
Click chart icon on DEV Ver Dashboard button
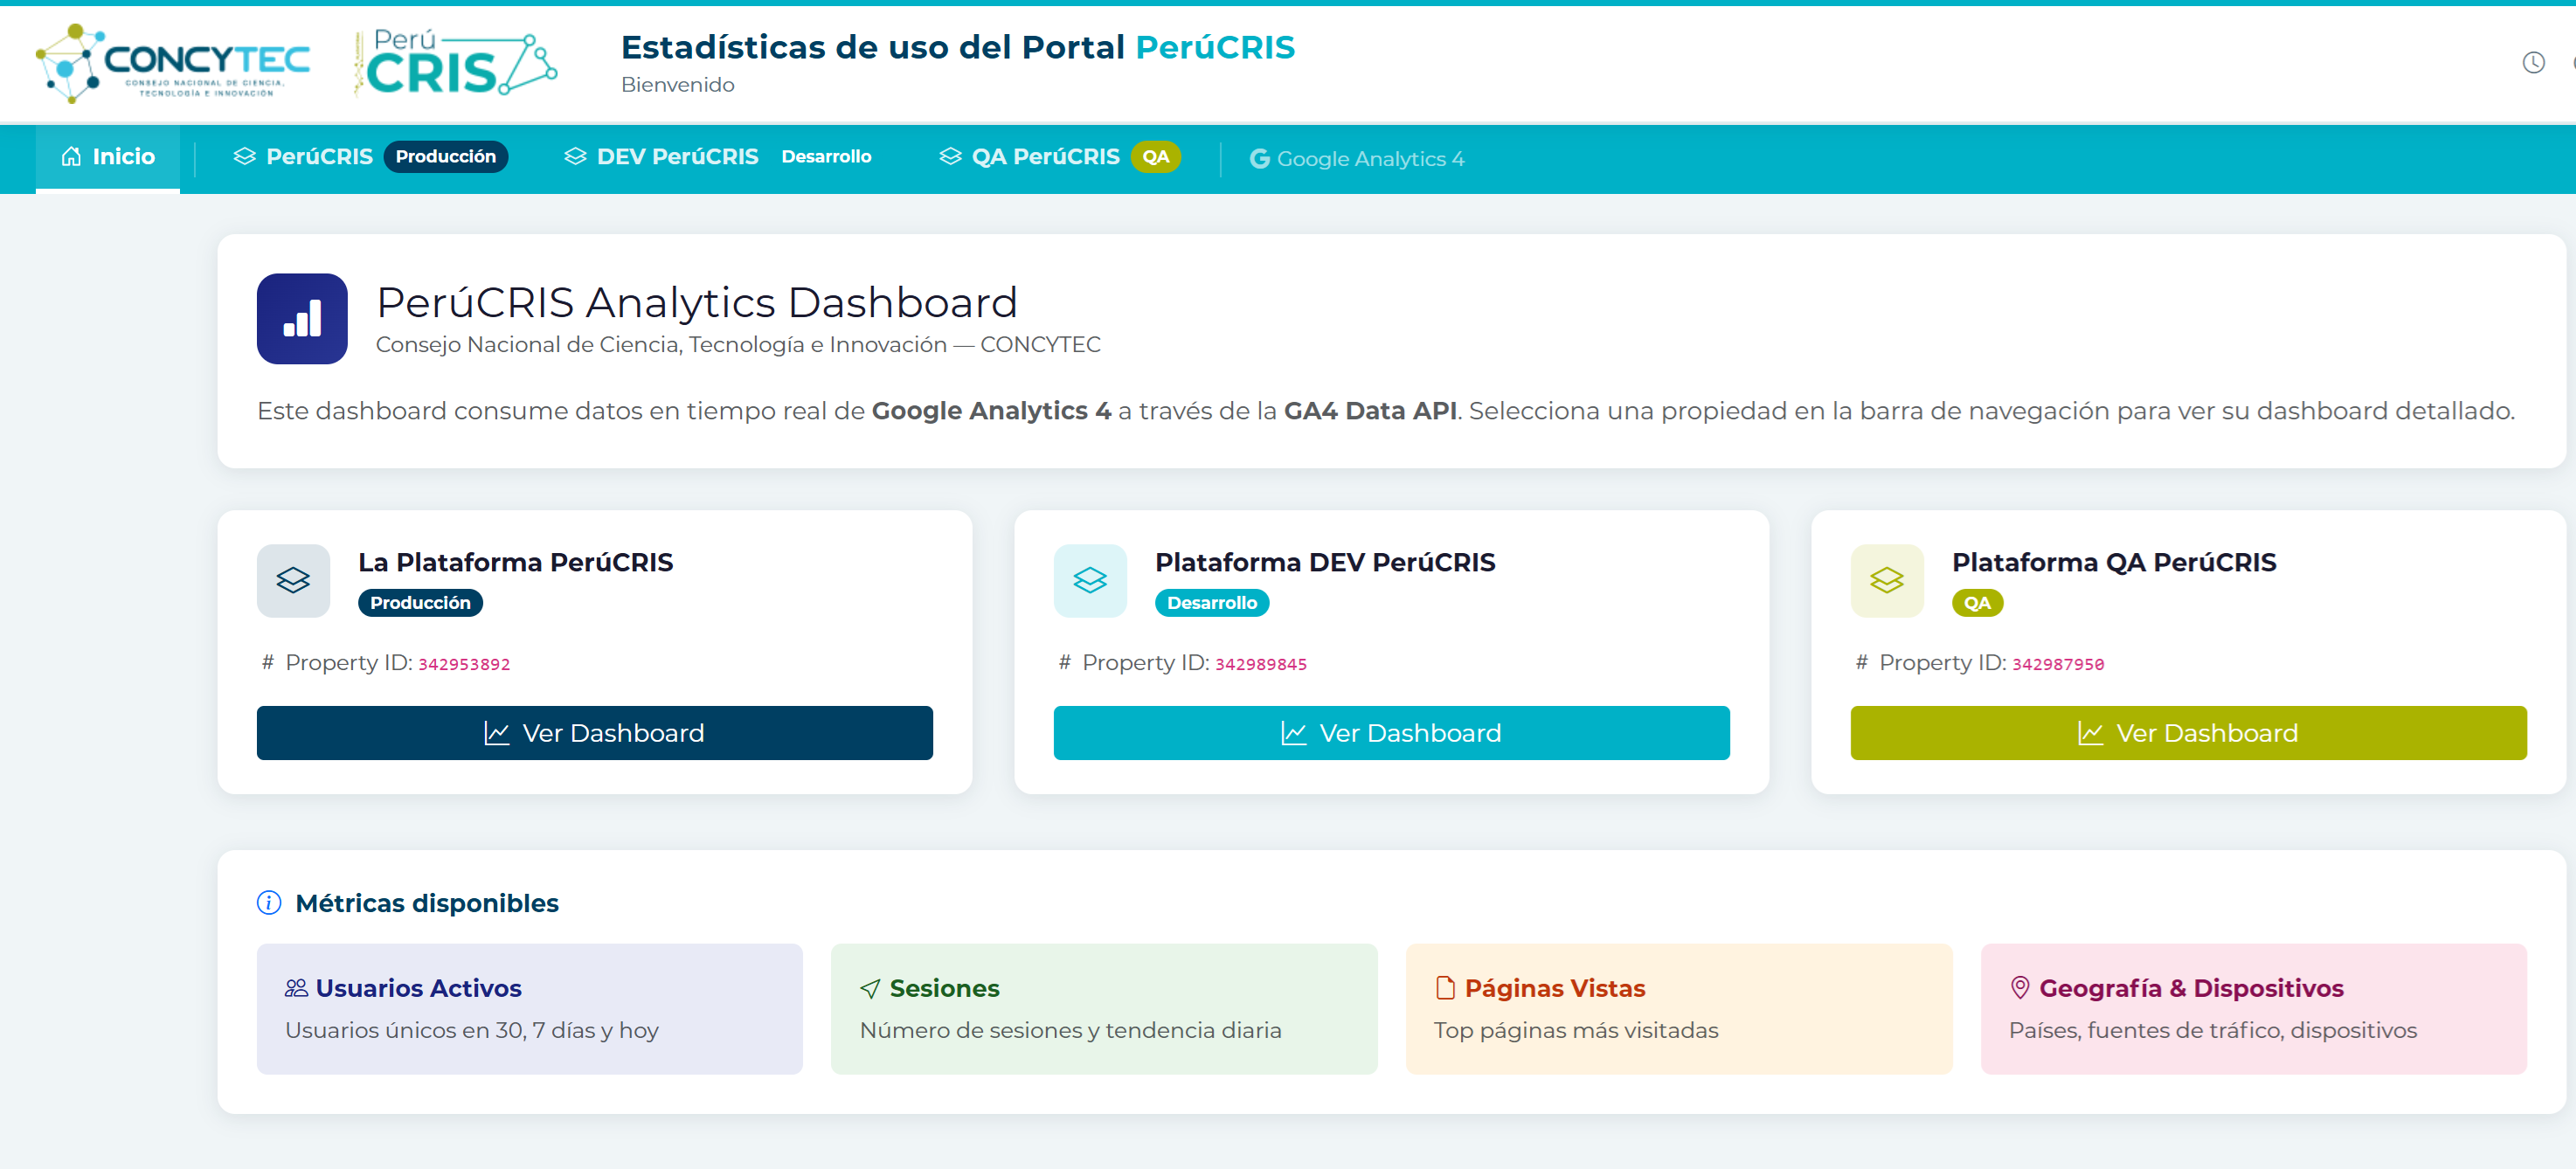coord(1294,734)
